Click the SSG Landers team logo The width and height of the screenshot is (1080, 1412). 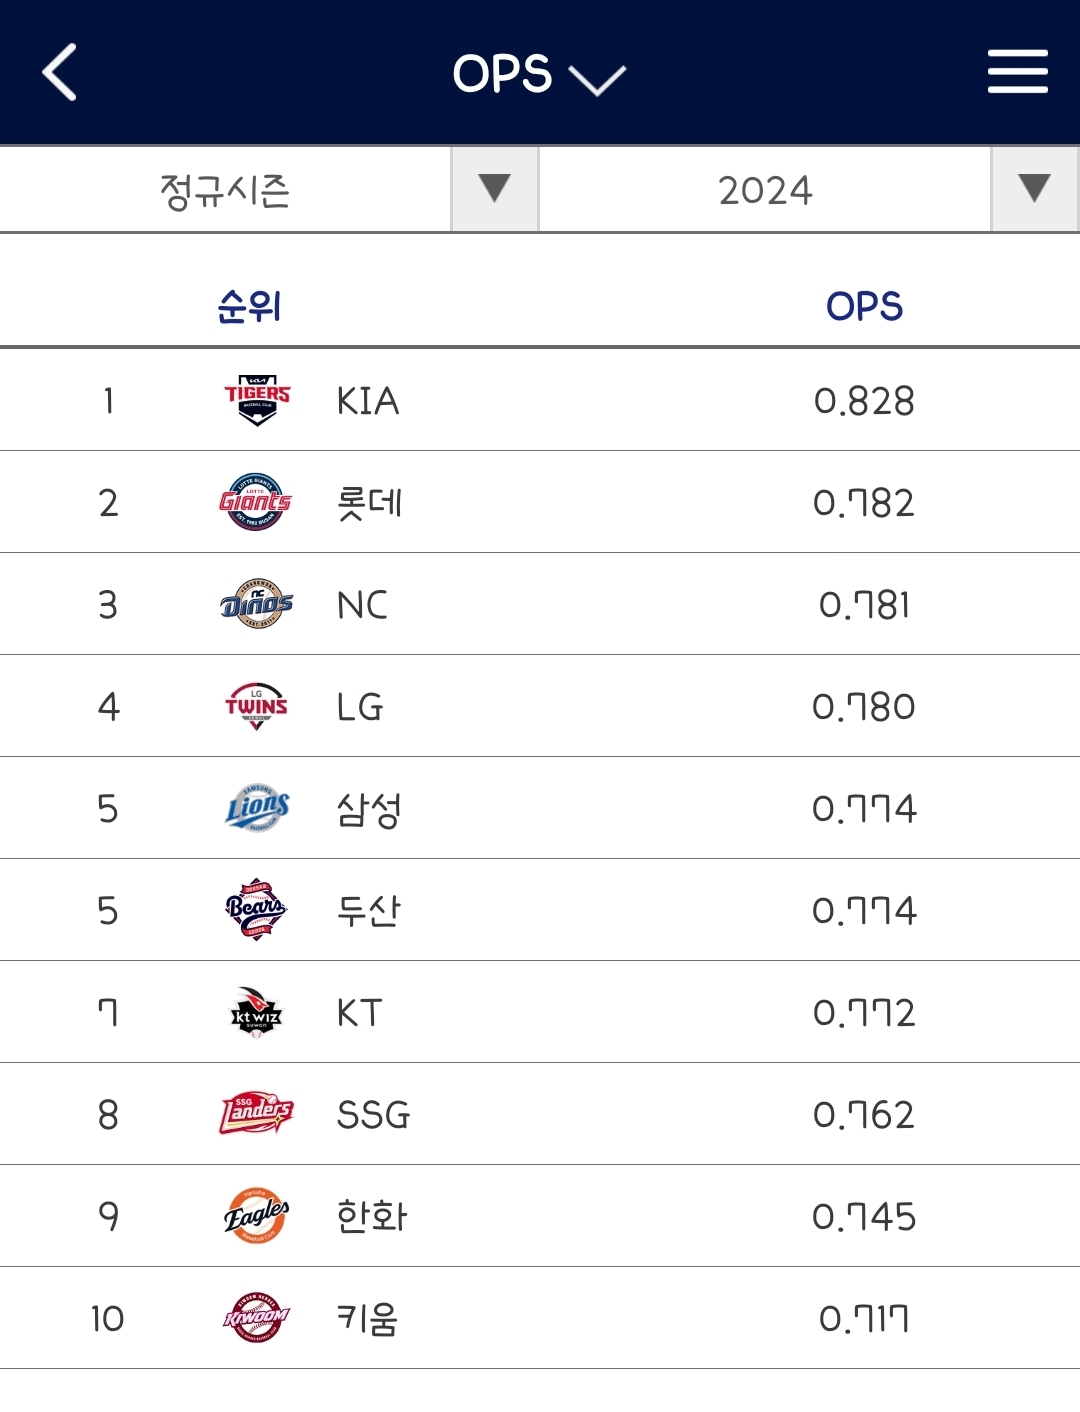[256, 1114]
